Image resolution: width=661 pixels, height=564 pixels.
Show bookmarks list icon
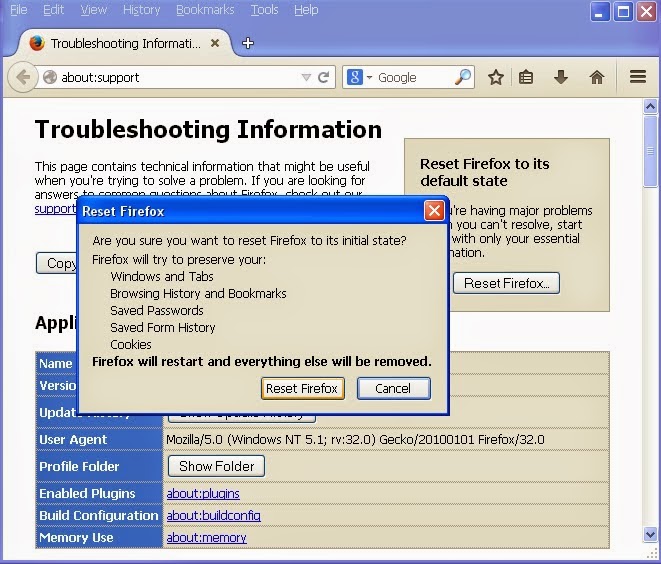pyautogui.click(x=526, y=77)
